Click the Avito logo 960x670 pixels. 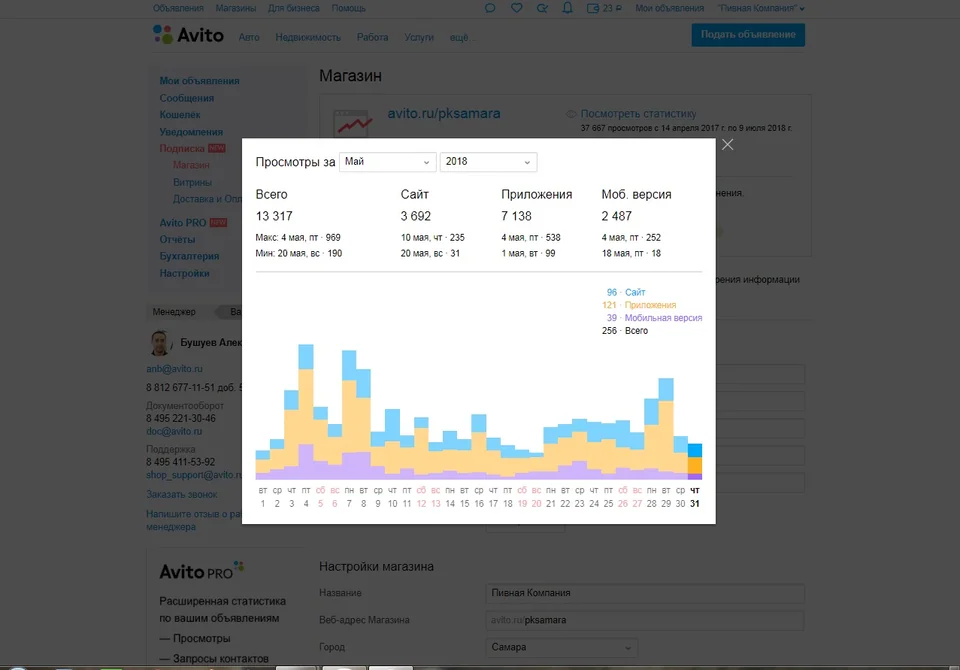(188, 35)
